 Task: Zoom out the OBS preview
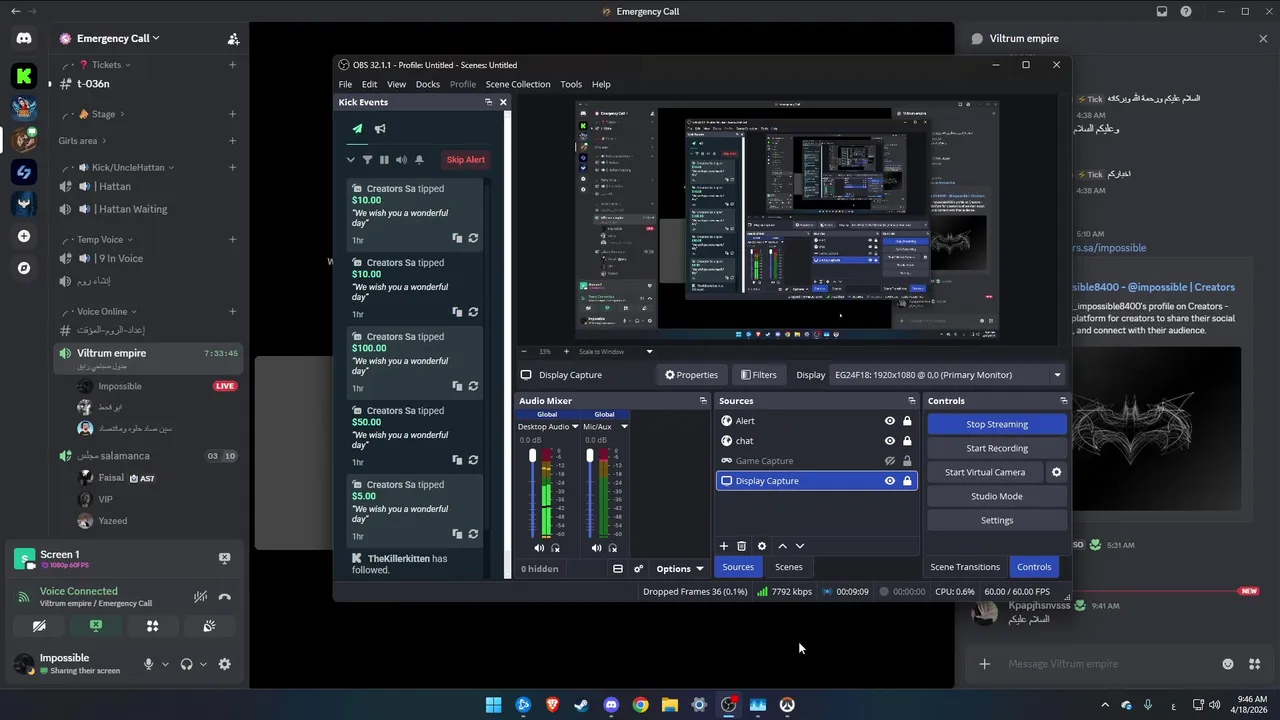pyautogui.click(x=524, y=352)
